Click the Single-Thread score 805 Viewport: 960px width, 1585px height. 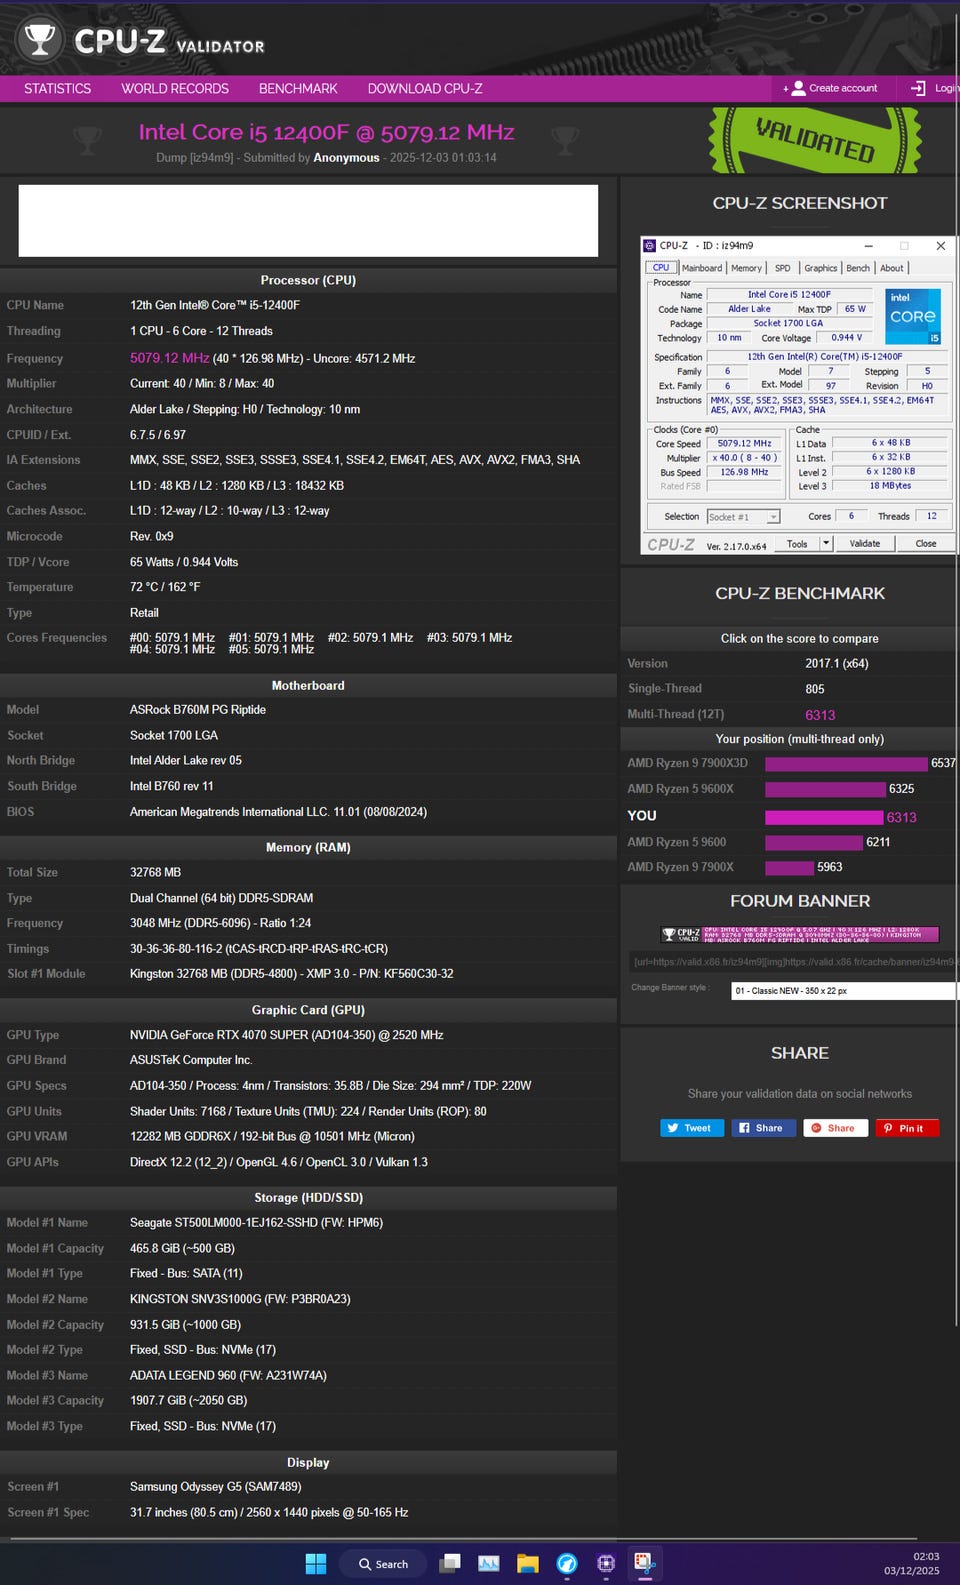815,689
